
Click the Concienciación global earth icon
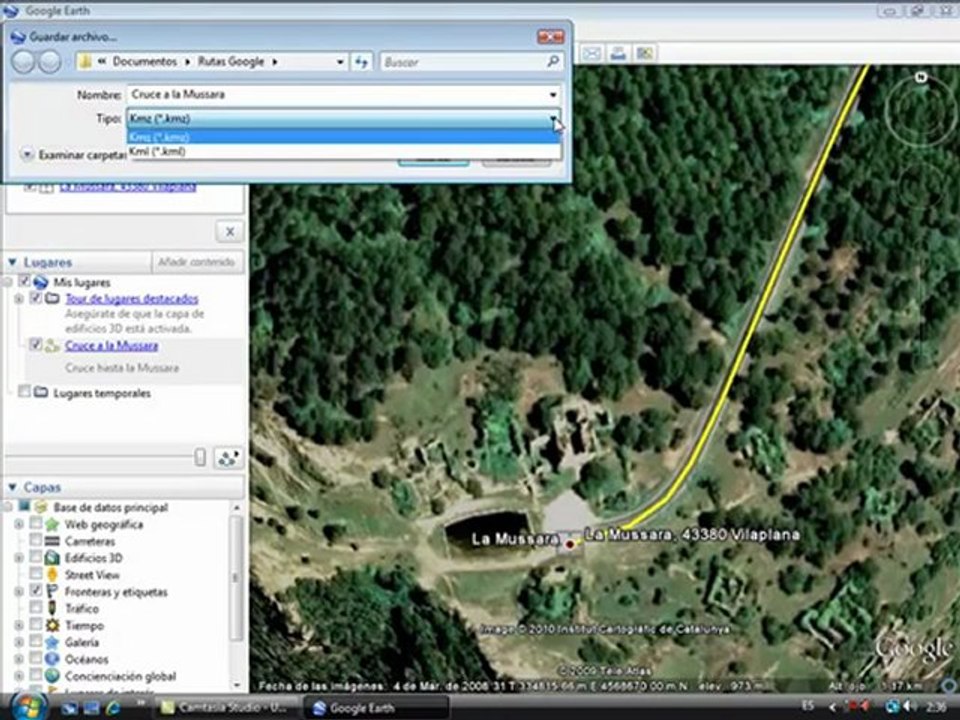click(x=53, y=676)
